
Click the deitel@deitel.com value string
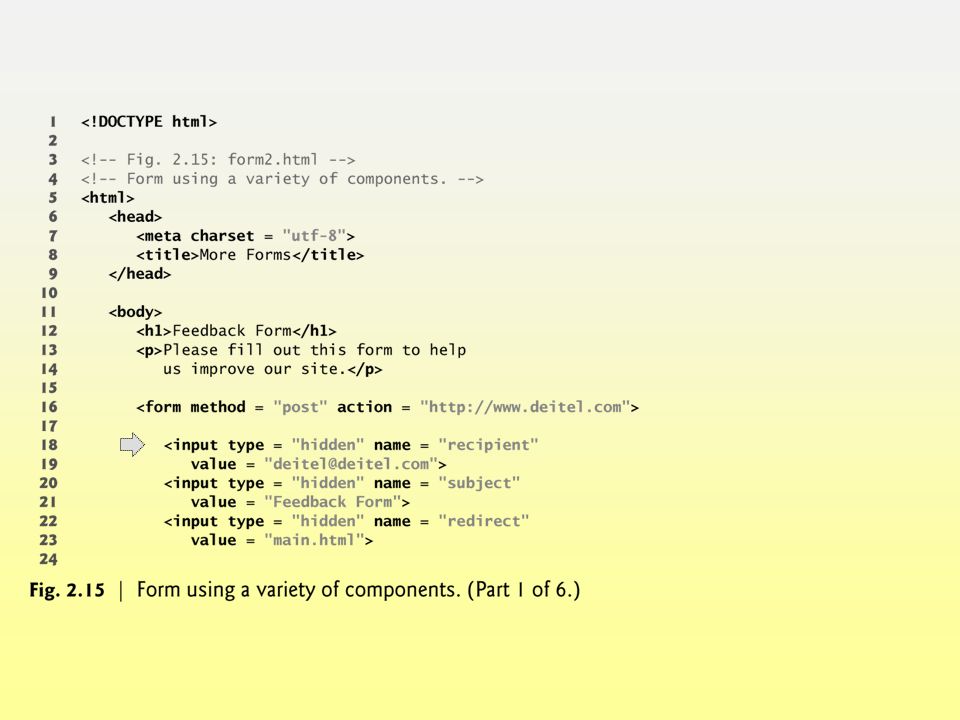[x=351, y=464]
